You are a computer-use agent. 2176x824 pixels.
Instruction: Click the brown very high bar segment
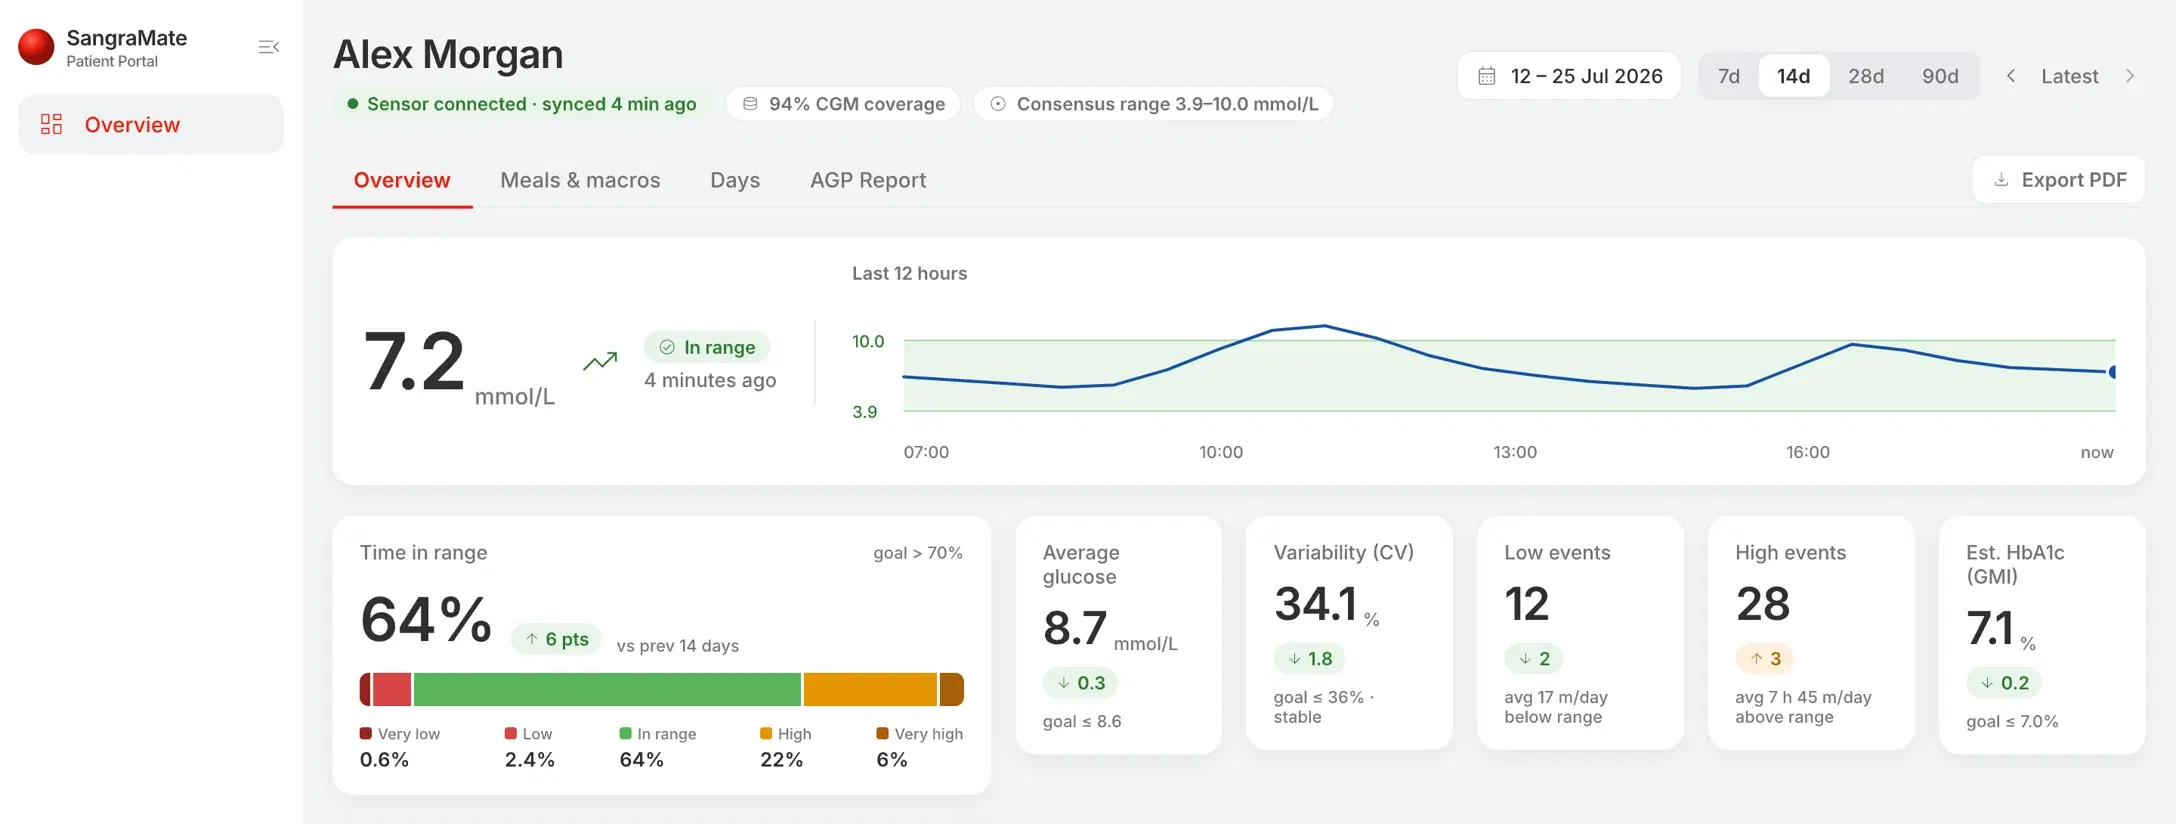tap(952, 689)
